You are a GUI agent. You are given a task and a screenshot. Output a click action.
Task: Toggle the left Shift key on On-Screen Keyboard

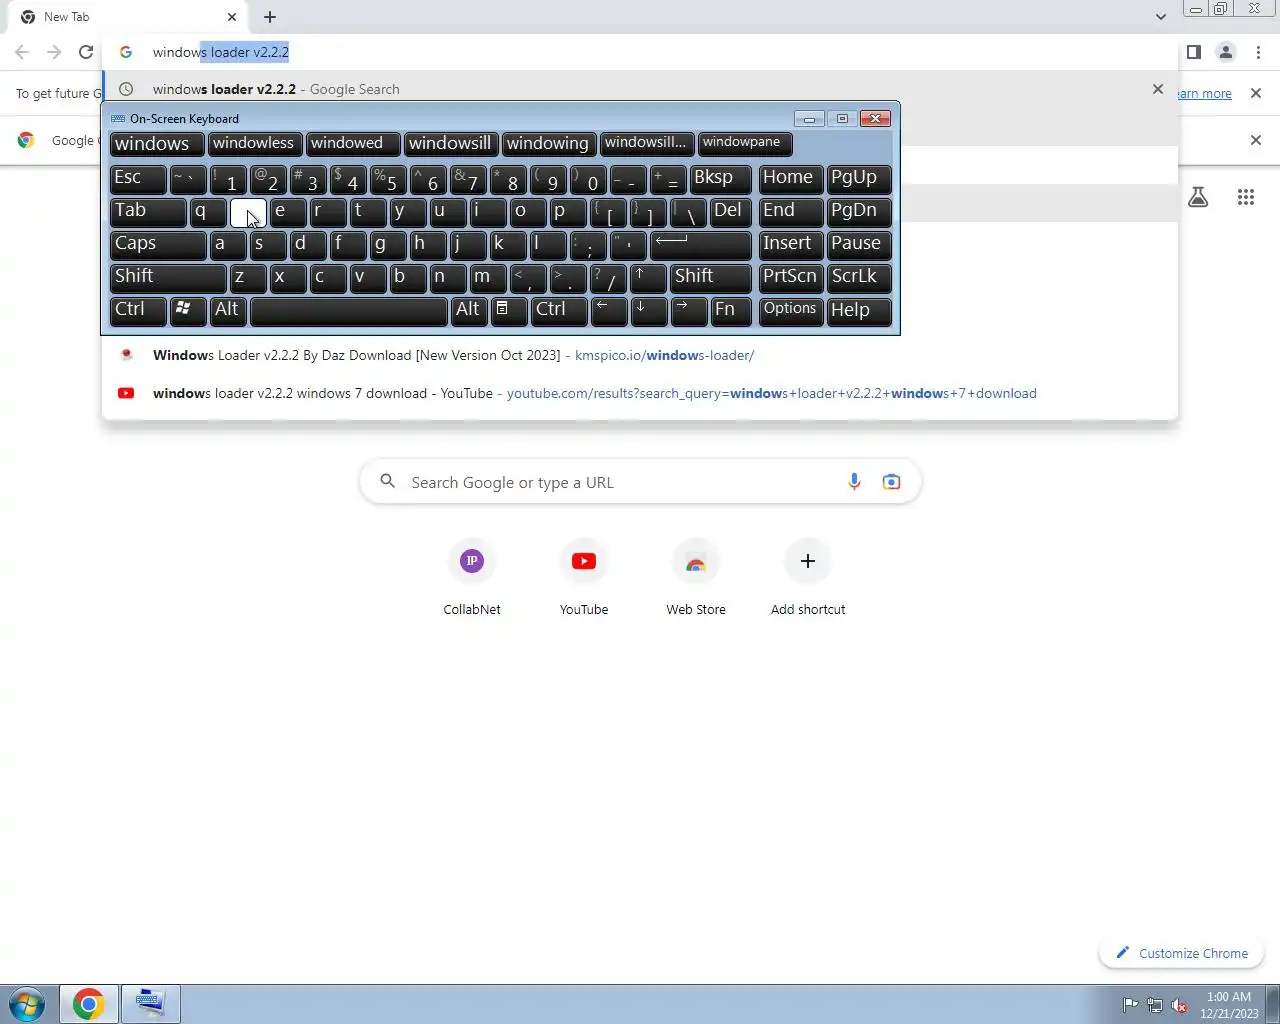(168, 278)
